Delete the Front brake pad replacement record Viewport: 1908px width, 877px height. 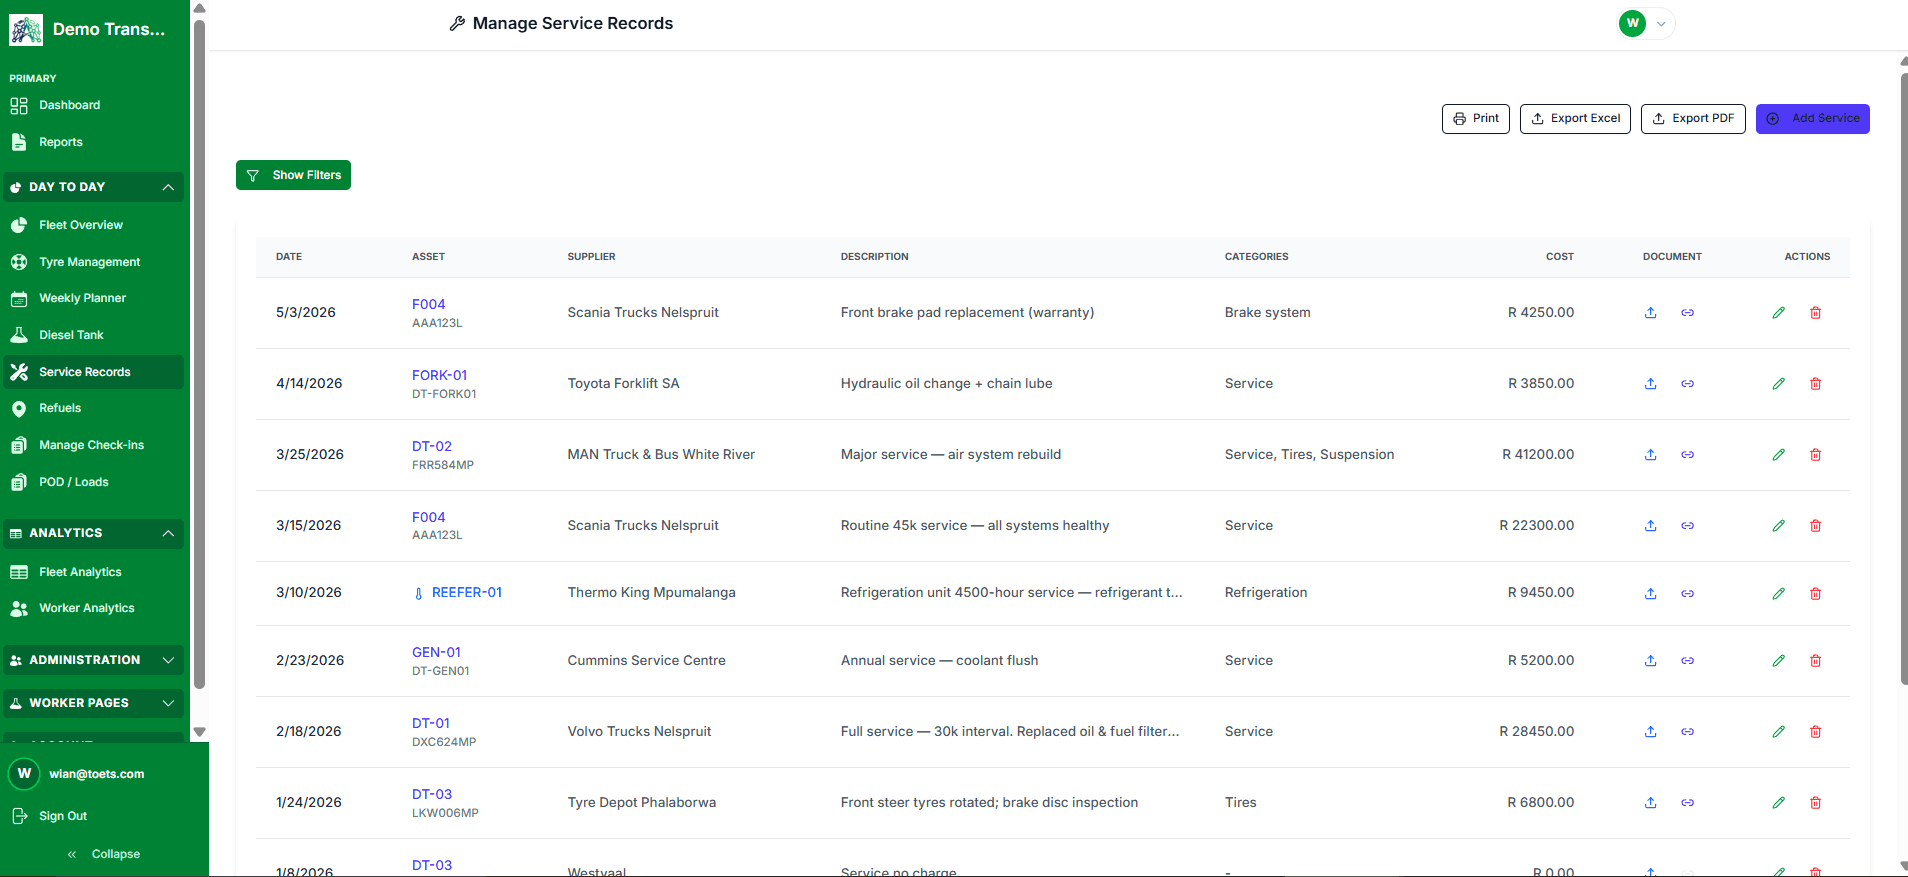(1816, 313)
